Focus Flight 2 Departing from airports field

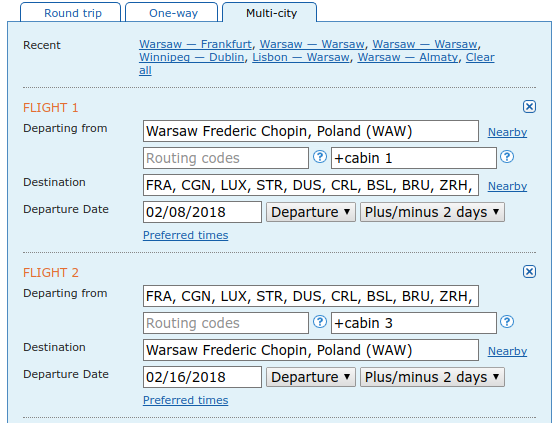pyautogui.click(x=311, y=296)
